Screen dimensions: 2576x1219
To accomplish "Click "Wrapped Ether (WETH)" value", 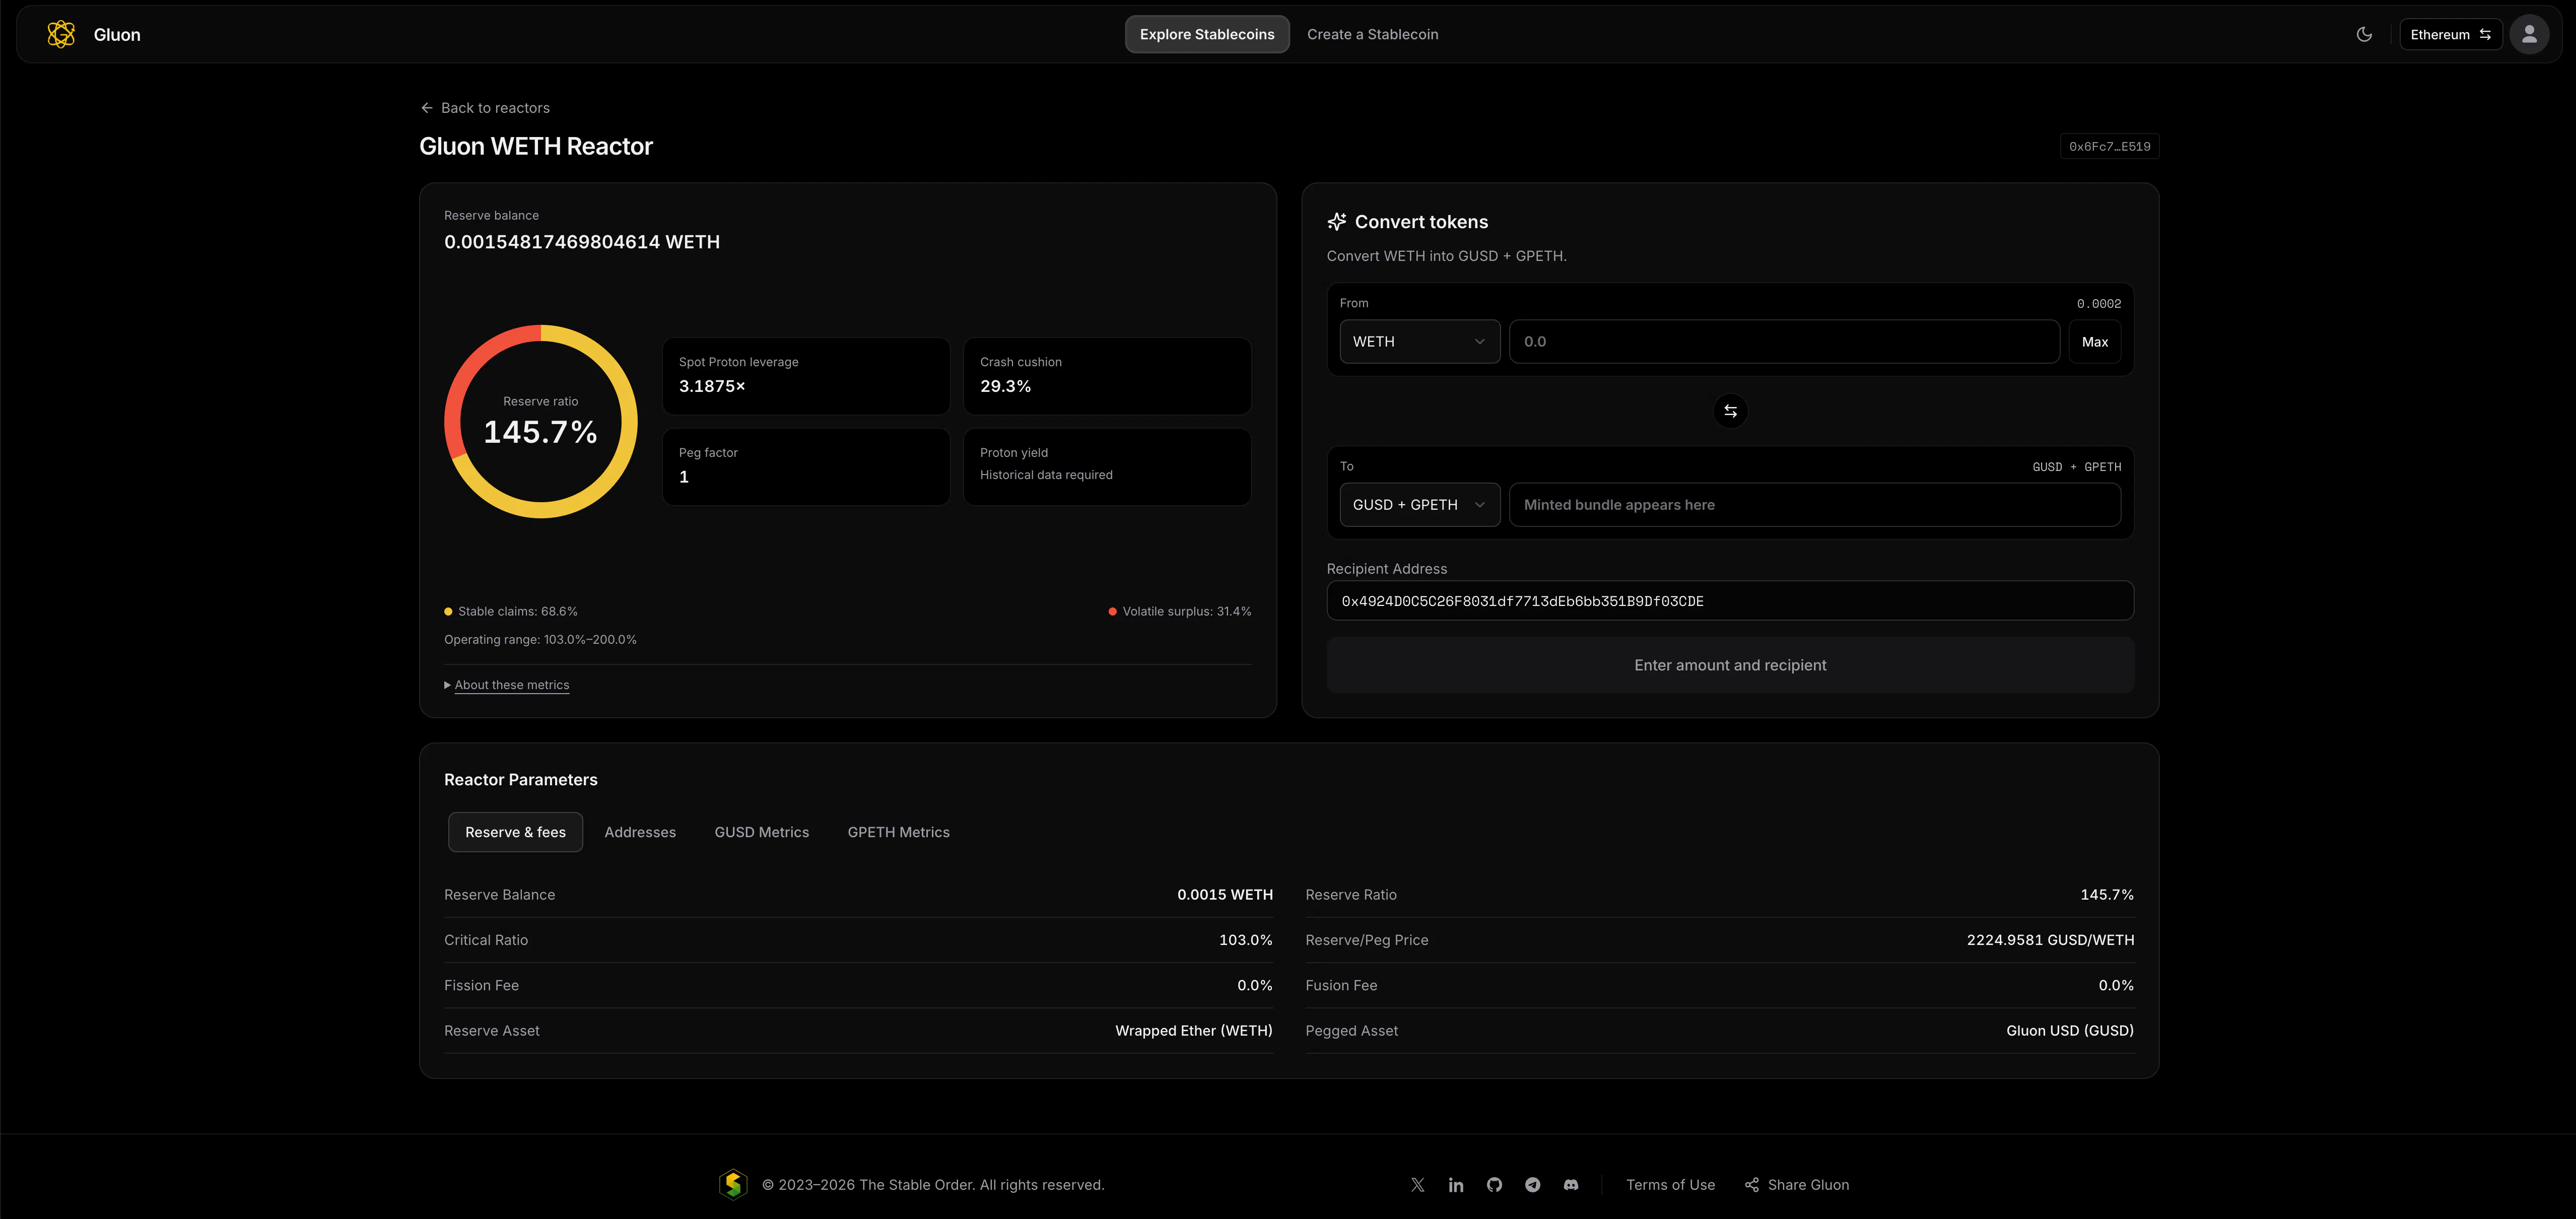I will click(x=1194, y=1031).
